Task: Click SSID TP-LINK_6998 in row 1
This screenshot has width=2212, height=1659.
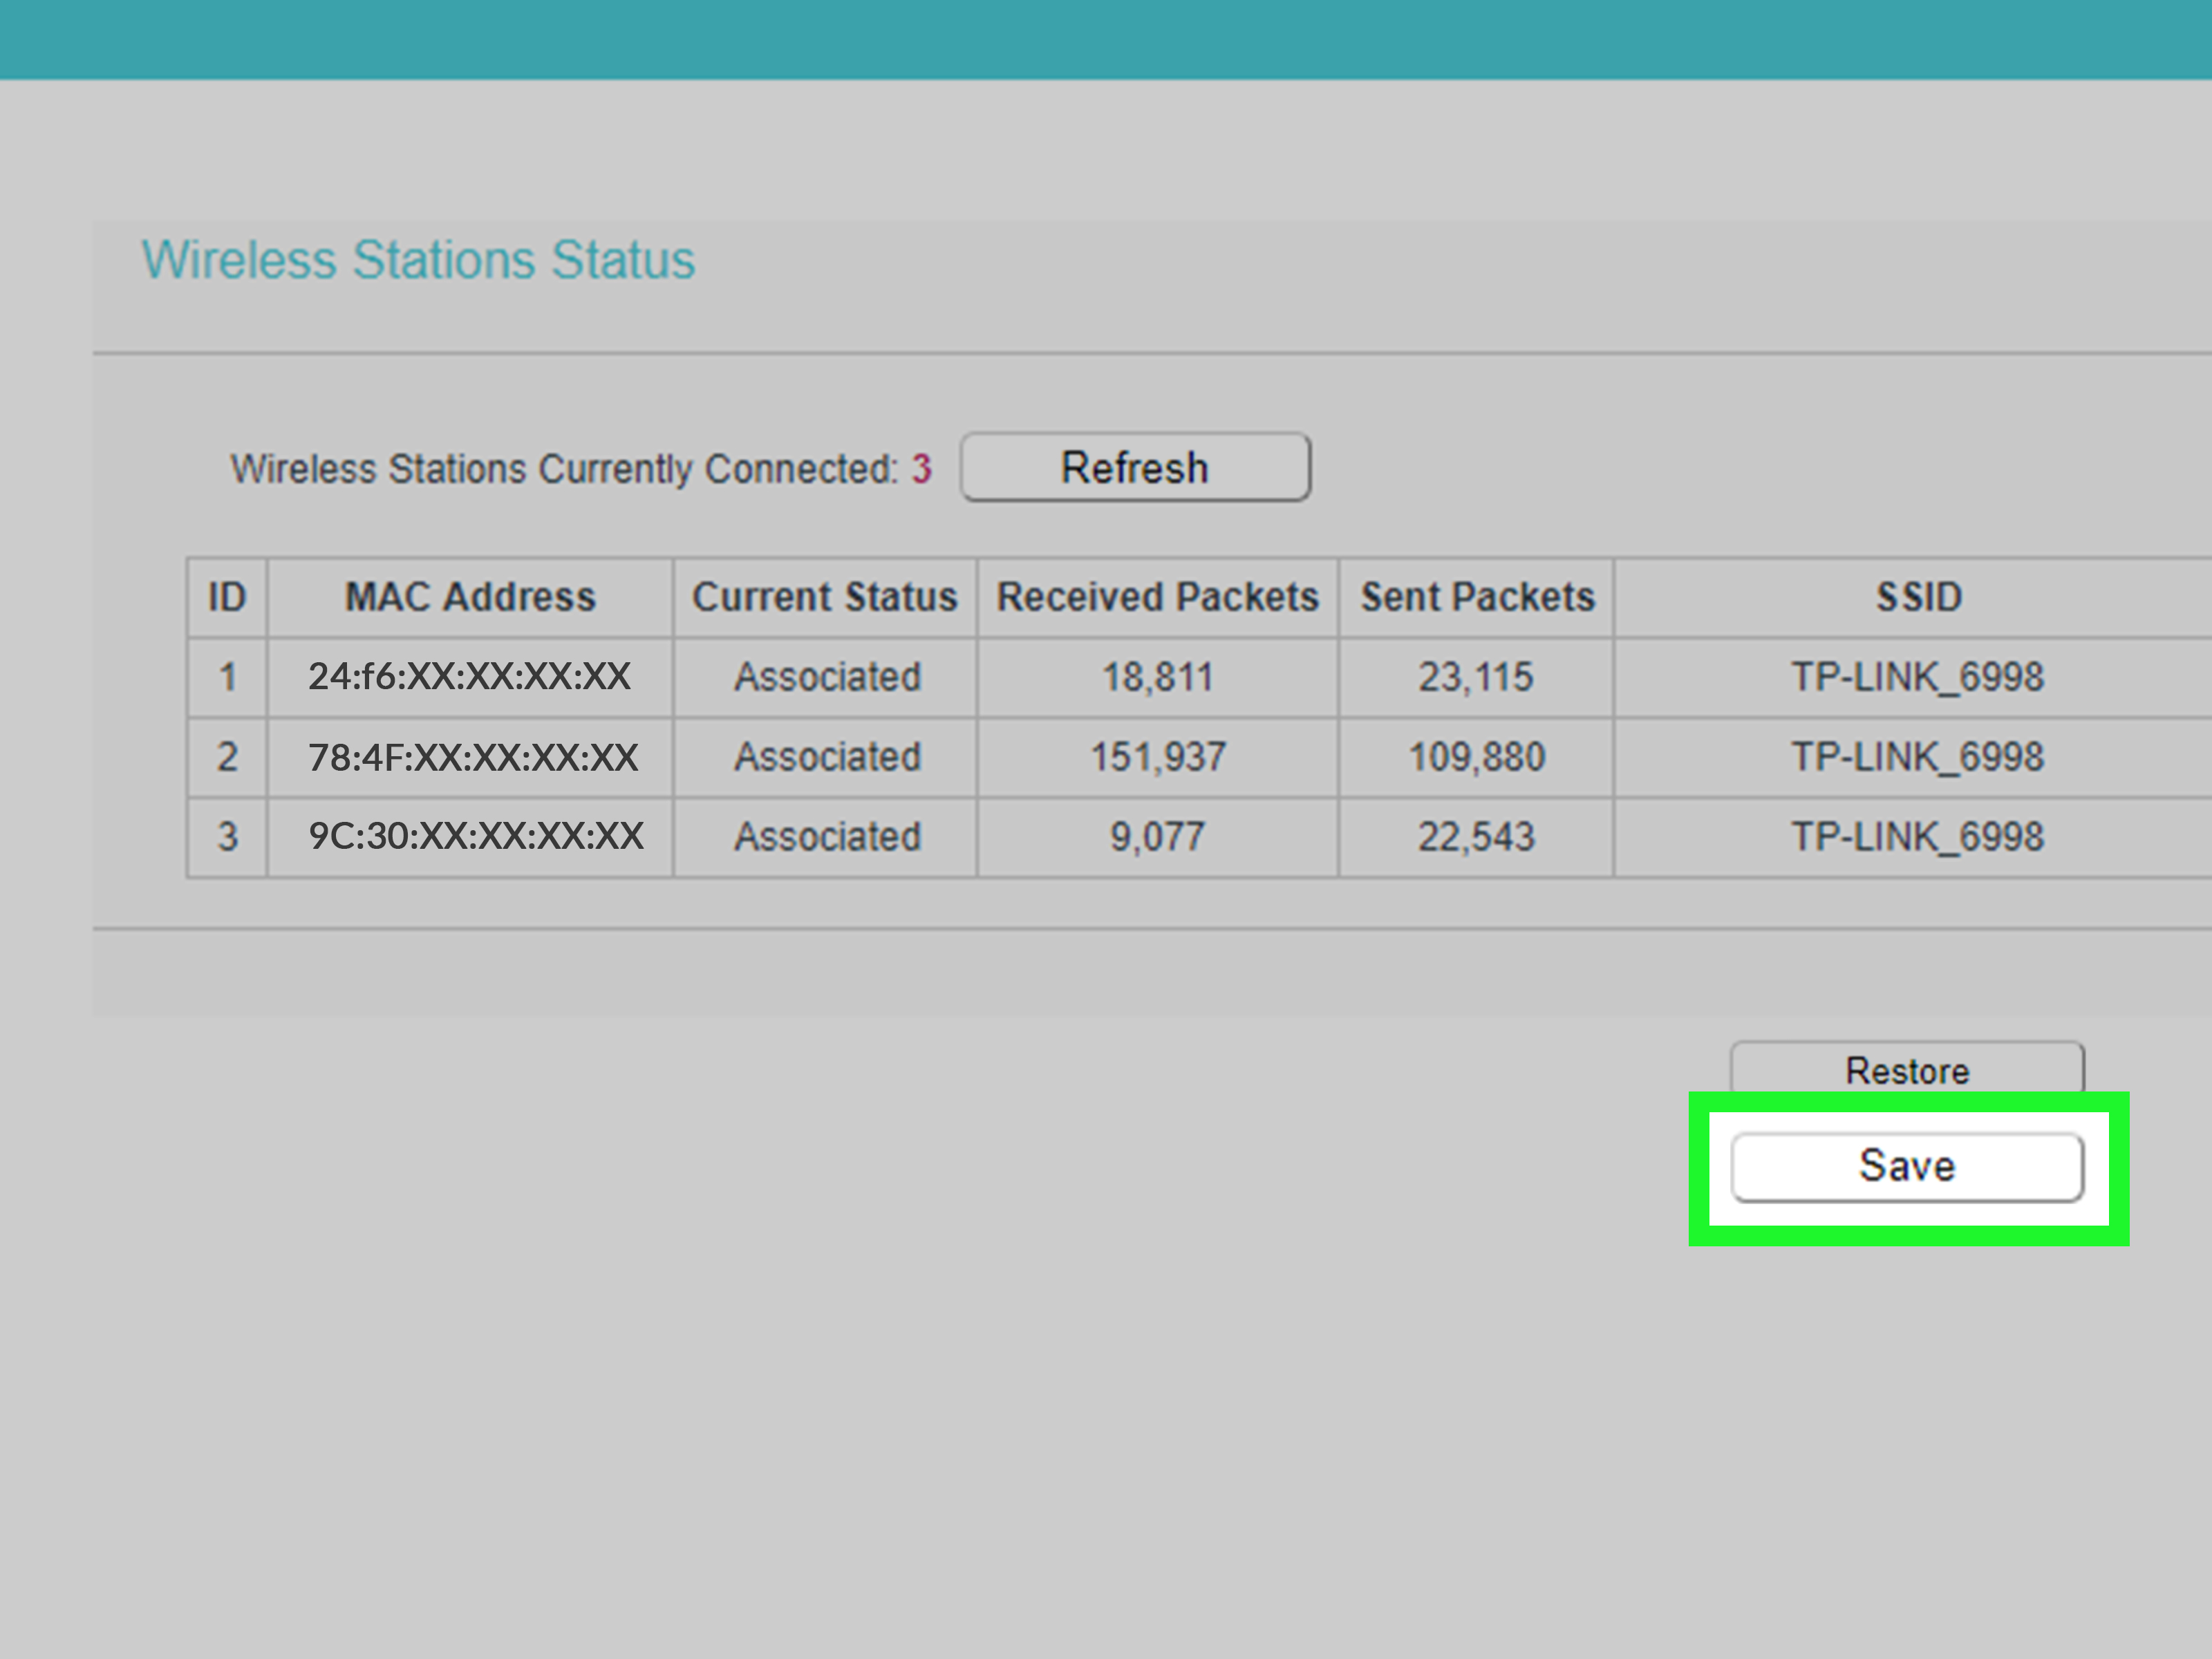Action: coord(1917,677)
